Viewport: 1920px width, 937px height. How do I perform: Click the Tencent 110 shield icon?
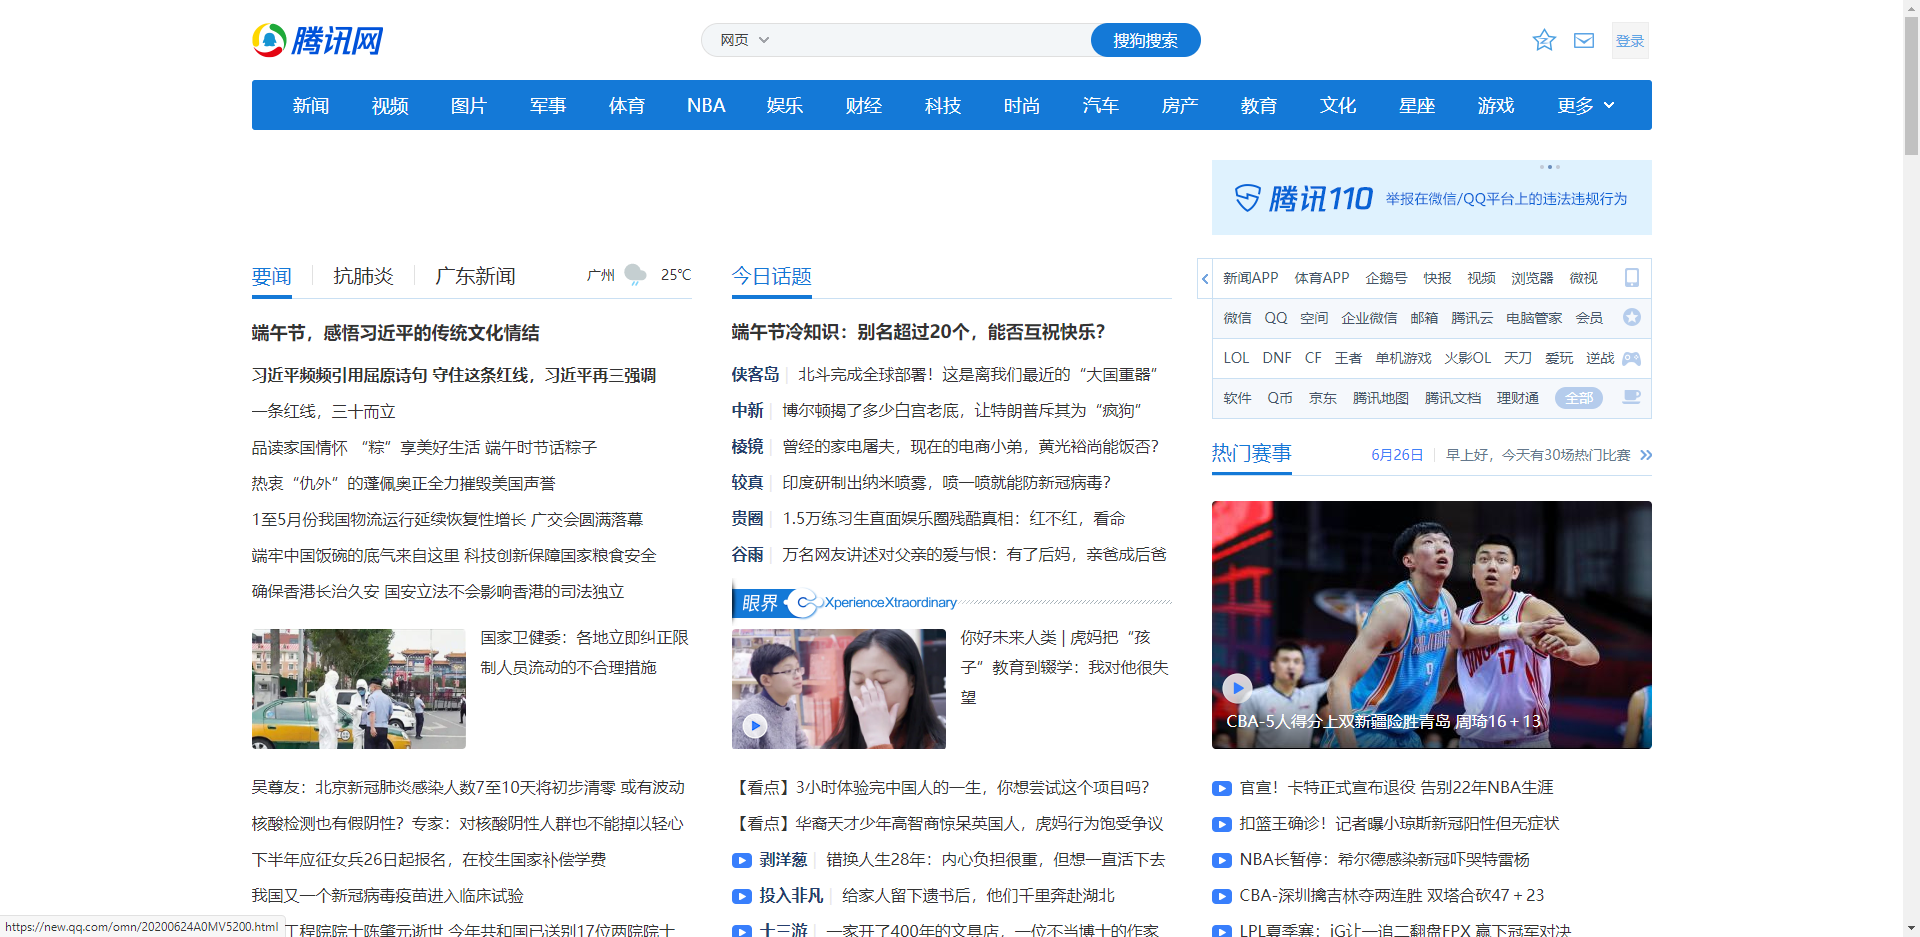coord(1247,198)
